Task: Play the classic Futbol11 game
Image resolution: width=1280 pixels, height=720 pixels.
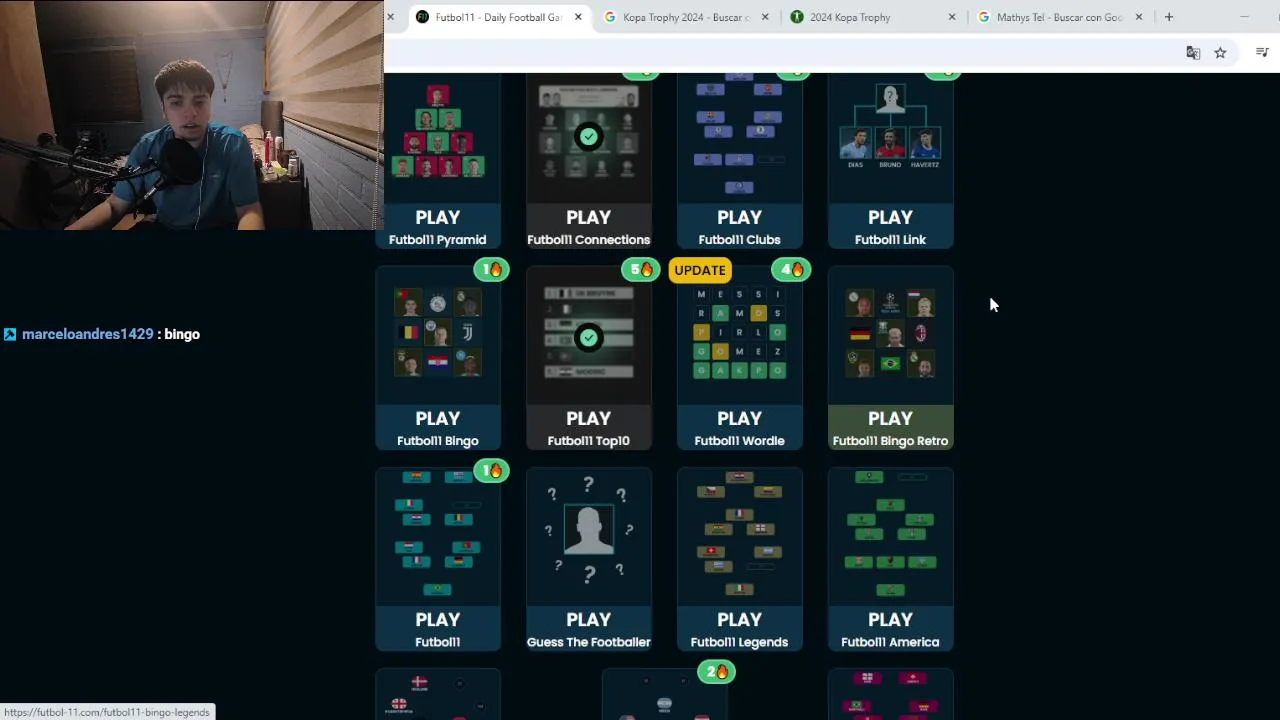Action: pyautogui.click(x=437, y=629)
